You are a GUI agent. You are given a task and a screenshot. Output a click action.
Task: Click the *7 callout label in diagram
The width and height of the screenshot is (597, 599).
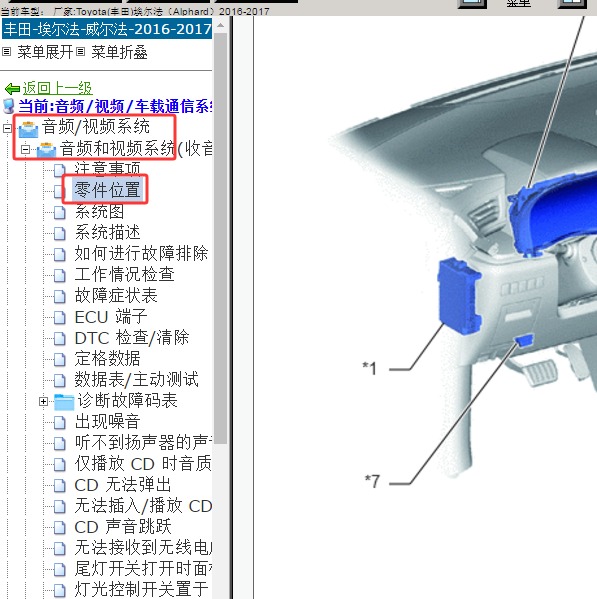[x=372, y=481]
